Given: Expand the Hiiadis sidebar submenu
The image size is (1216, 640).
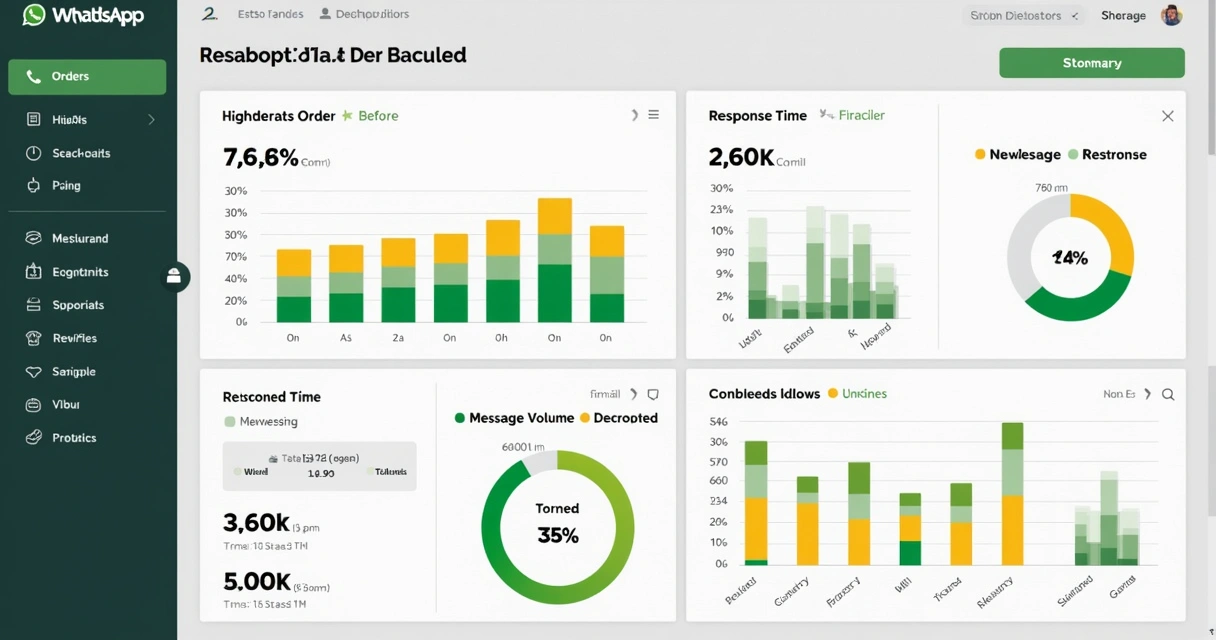Looking at the screenshot, I should (151, 120).
